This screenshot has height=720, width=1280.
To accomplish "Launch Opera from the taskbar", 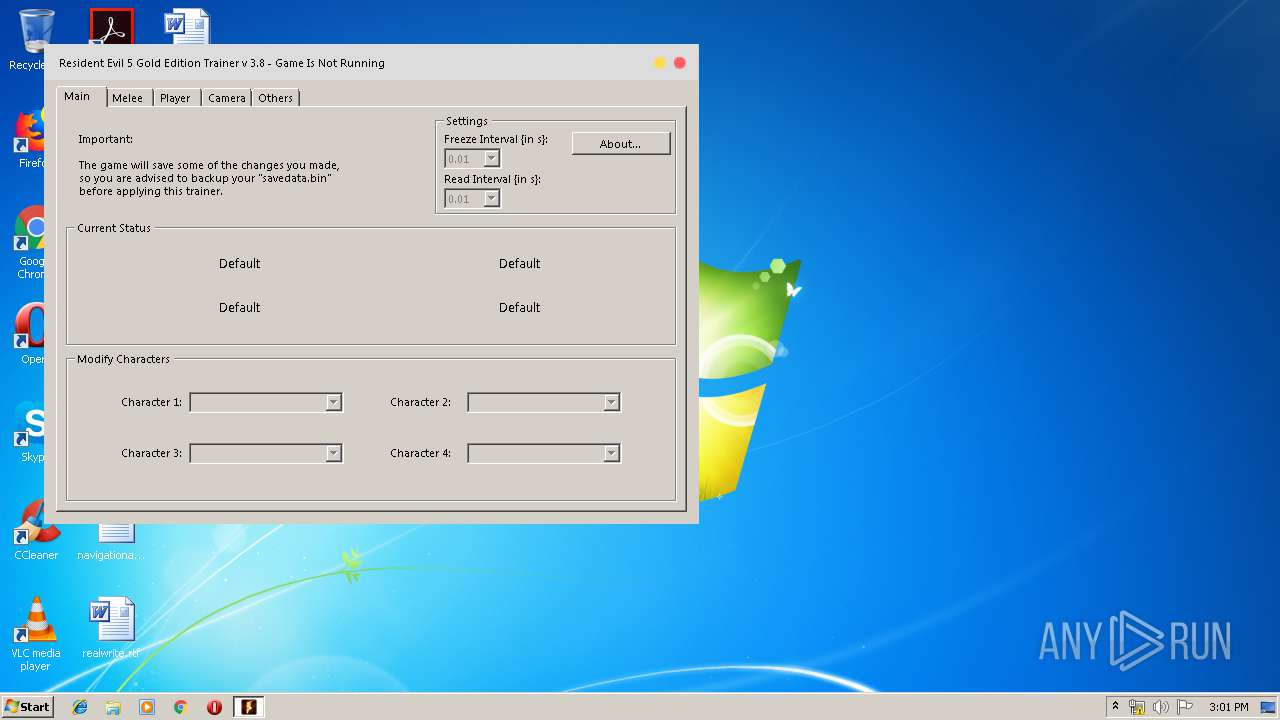I will [214, 707].
